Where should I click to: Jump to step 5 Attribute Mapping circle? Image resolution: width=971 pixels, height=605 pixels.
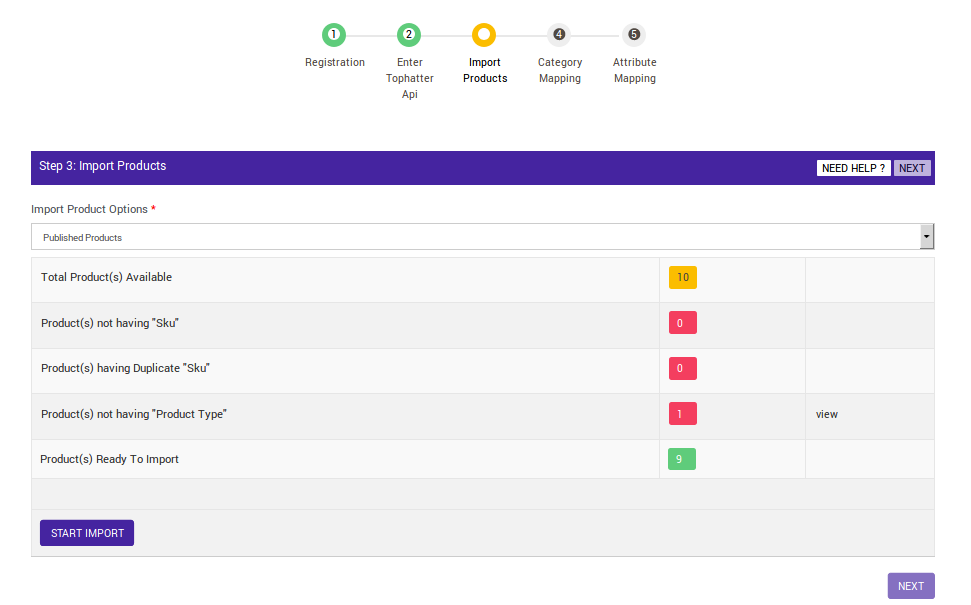tap(634, 35)
